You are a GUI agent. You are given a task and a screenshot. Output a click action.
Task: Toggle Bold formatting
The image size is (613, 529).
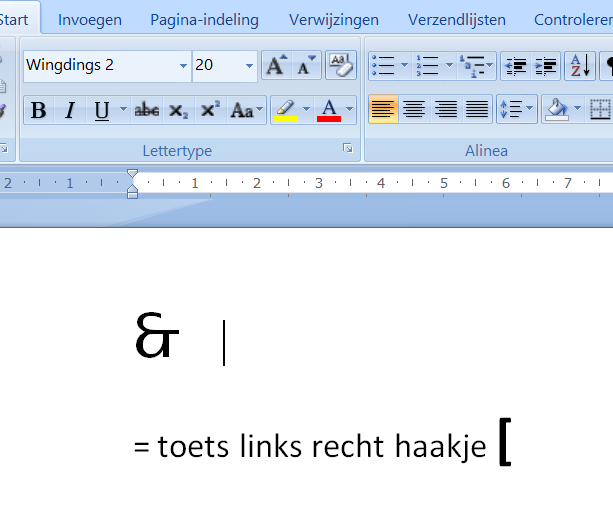click(x=39, y=110)
